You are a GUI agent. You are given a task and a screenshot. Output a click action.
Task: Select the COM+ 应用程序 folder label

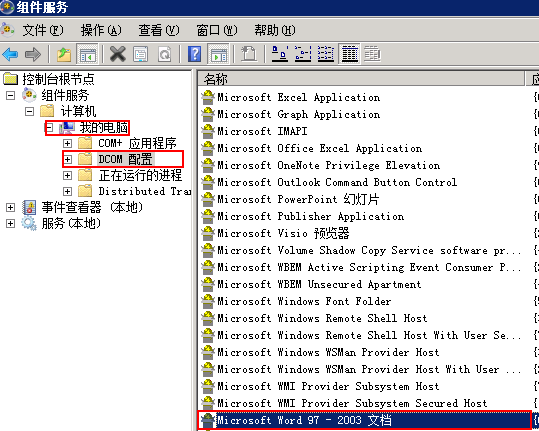[137, 143]
